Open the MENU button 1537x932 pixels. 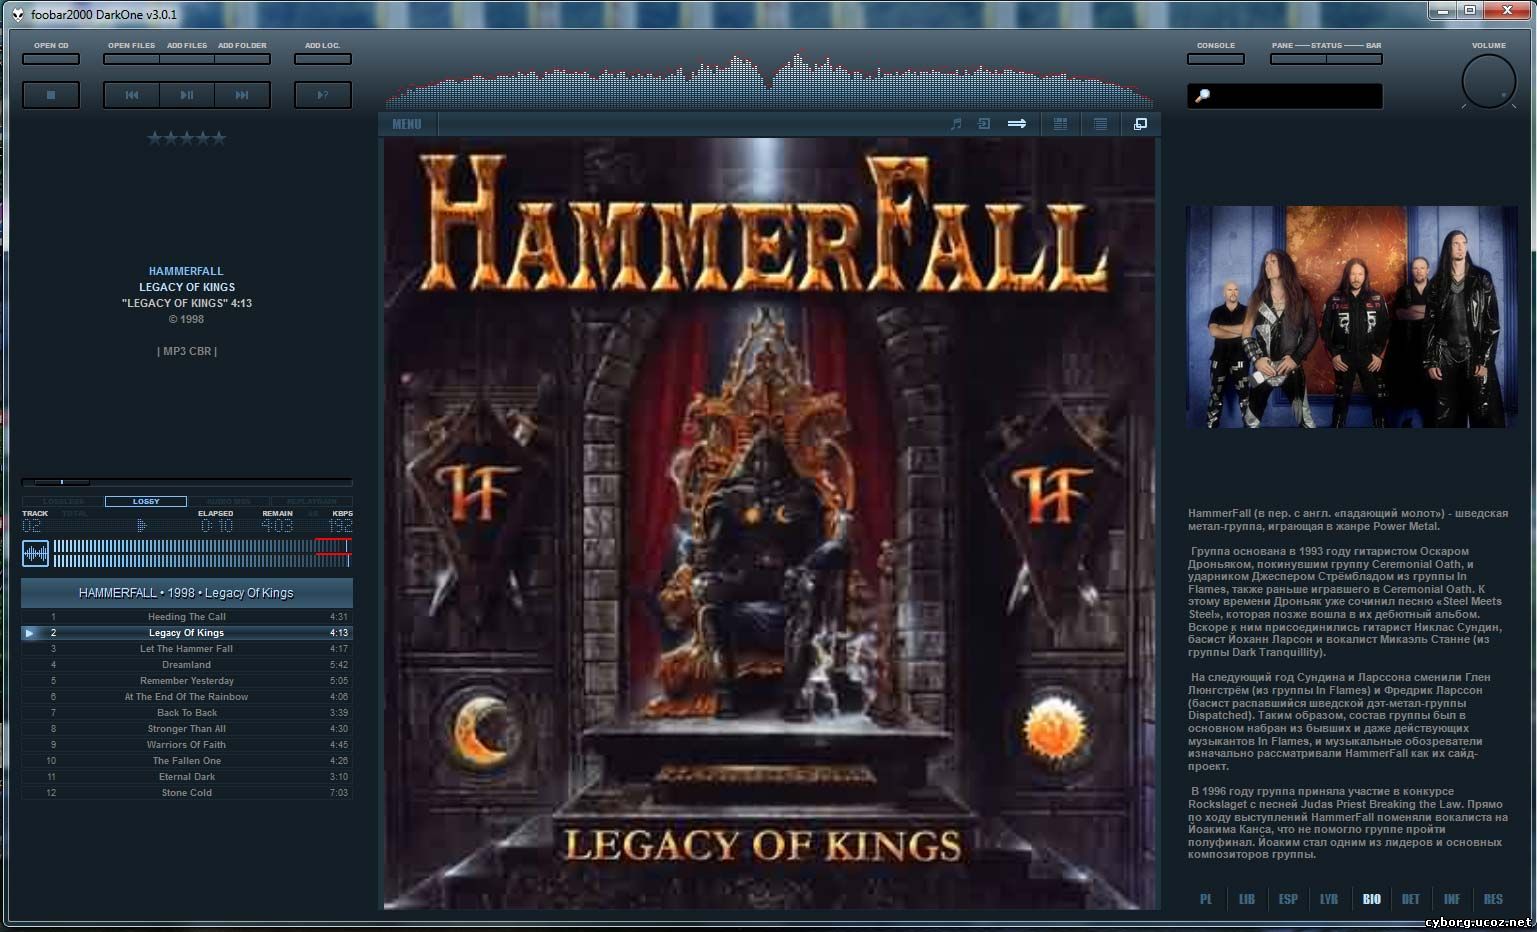tap(407, 124)
